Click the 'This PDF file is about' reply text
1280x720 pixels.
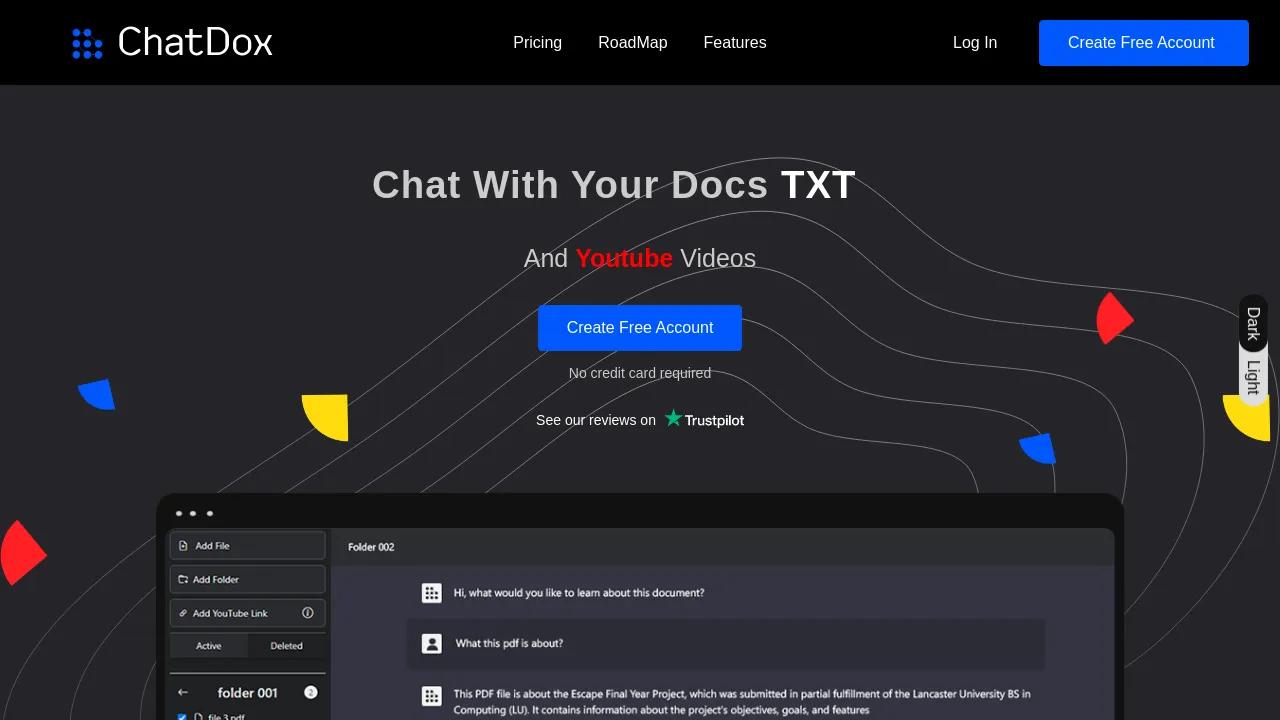742,701
